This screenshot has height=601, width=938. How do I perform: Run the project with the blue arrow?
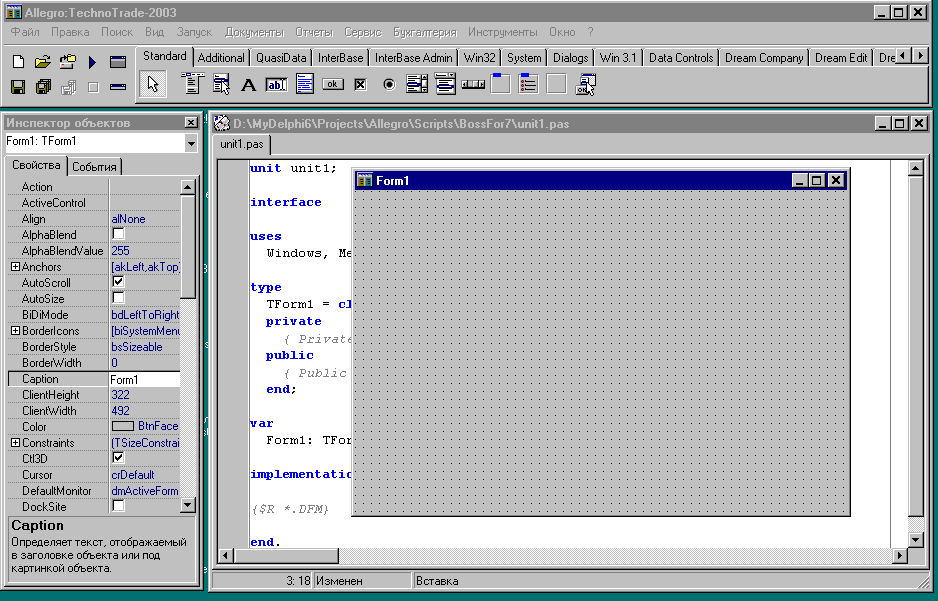[x=92, y=62]
